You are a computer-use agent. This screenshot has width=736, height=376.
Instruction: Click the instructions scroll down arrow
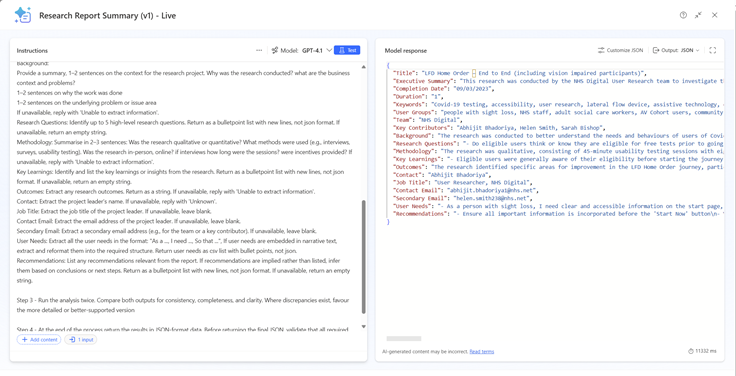click(x=363, y=326)
